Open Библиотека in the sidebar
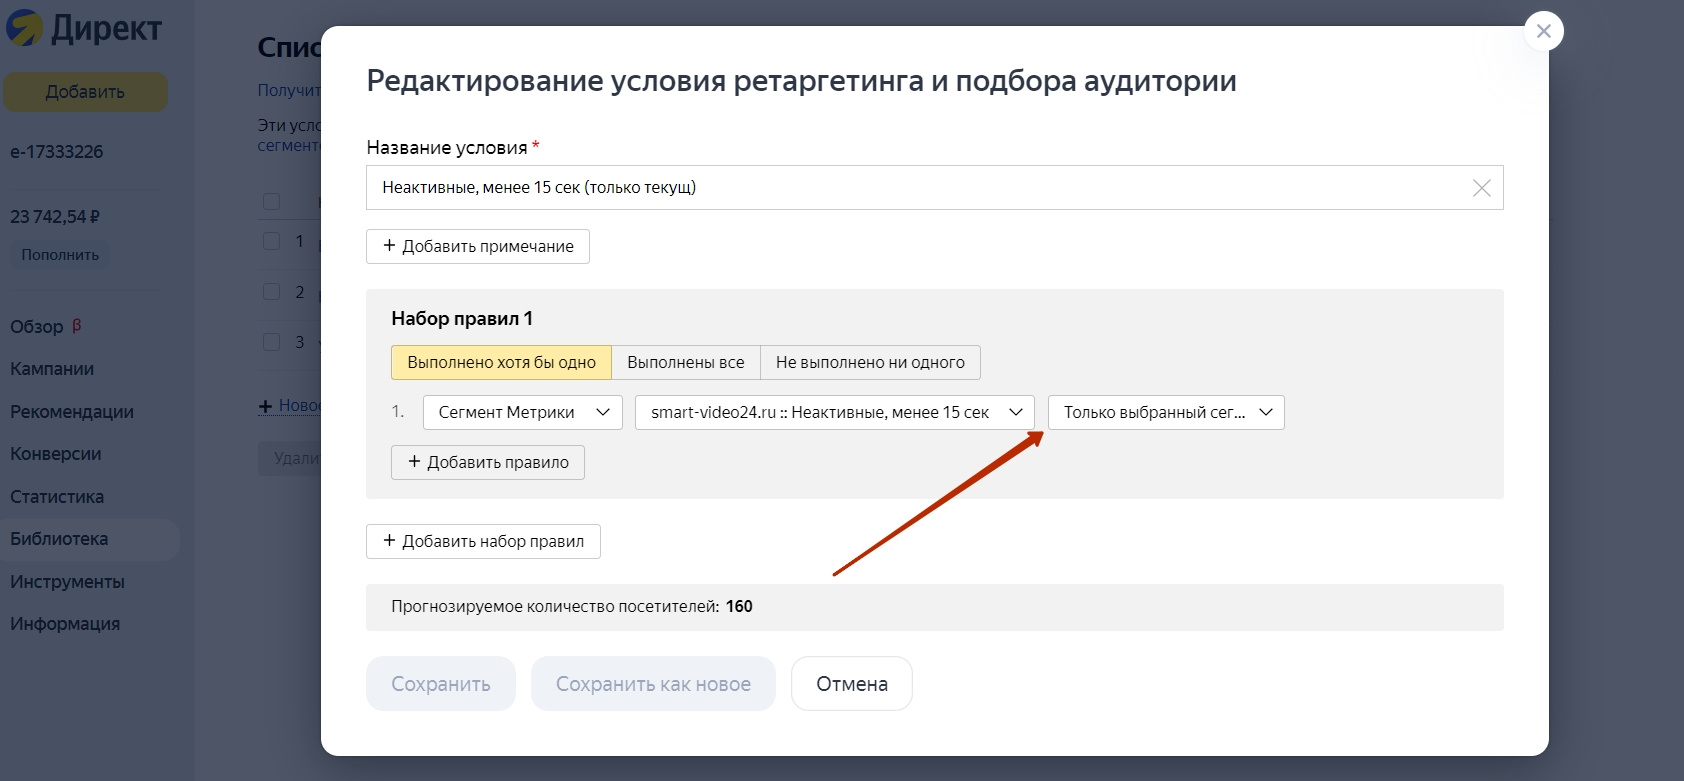This screenshot has width=1684, height=781. pos(59,539)
